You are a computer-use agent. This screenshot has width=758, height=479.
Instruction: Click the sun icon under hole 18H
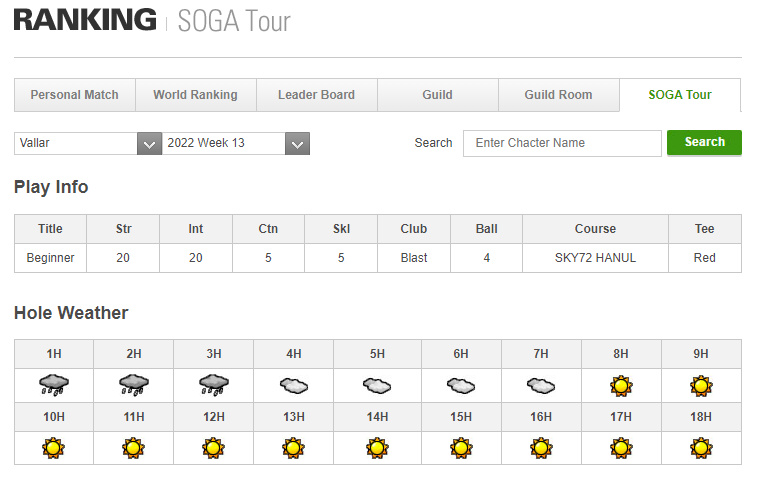(x=701, y=447)
